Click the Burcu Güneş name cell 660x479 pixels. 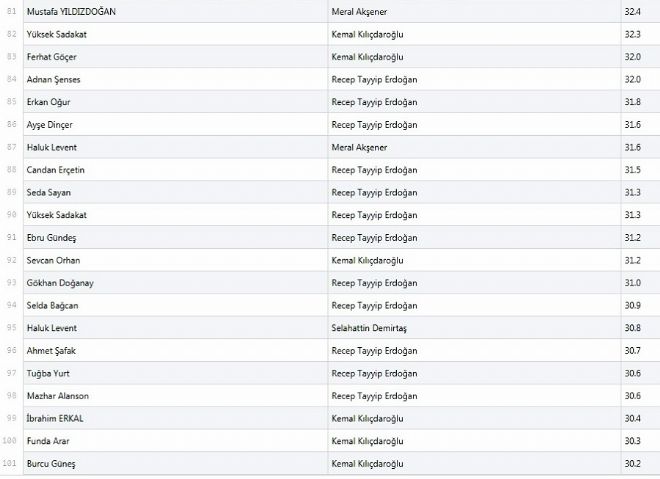[x=51, y=464]
